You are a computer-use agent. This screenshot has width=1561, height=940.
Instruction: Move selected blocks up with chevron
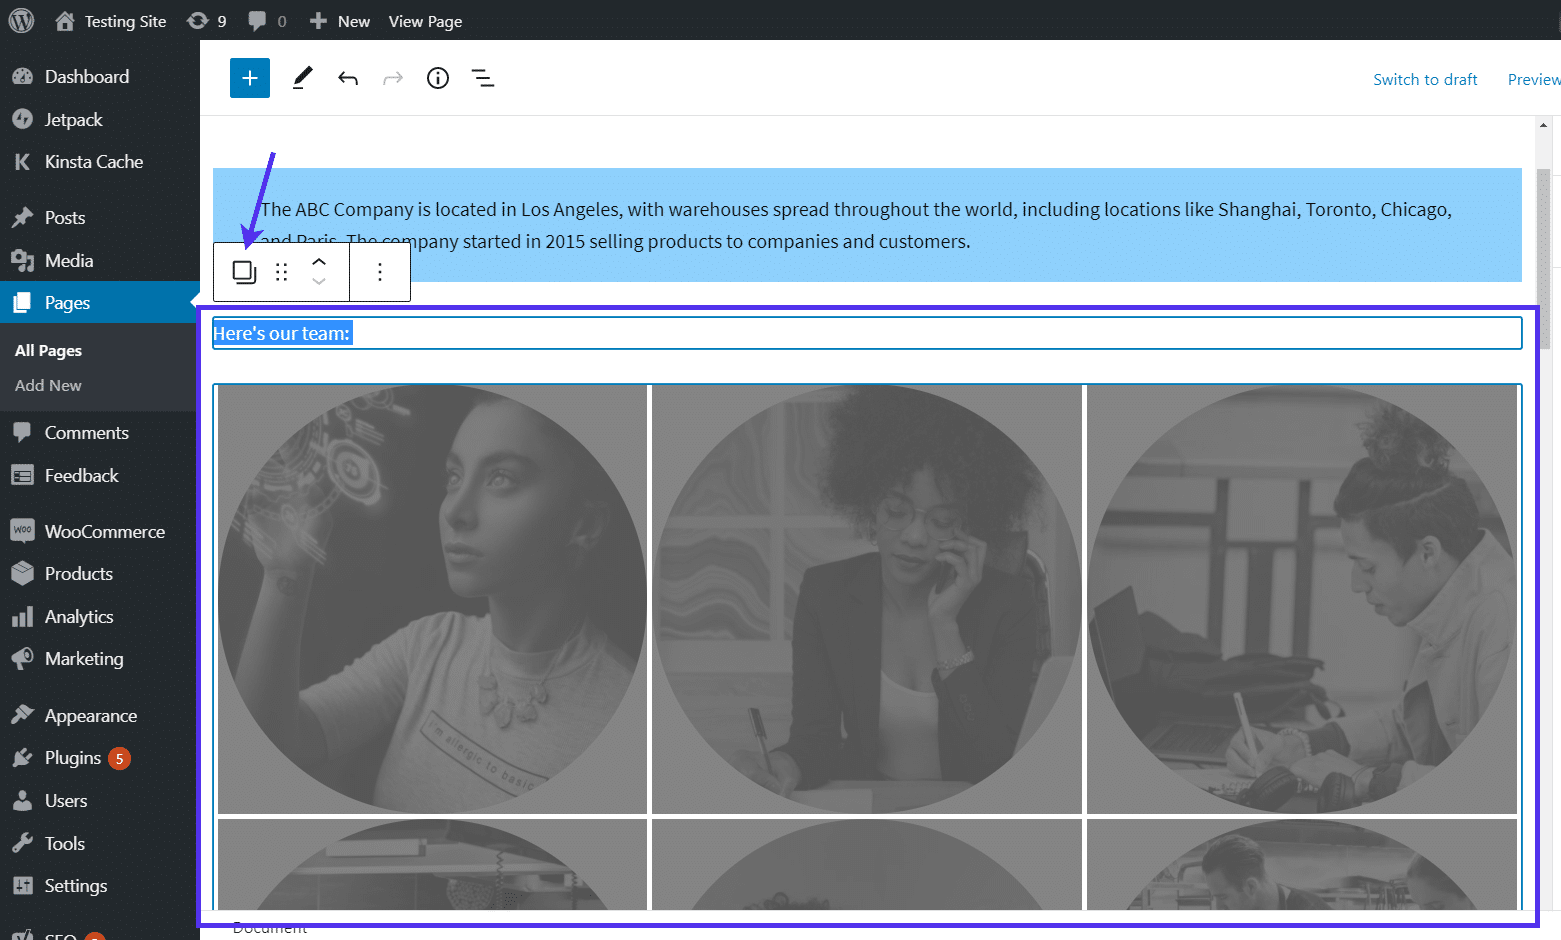319,262
